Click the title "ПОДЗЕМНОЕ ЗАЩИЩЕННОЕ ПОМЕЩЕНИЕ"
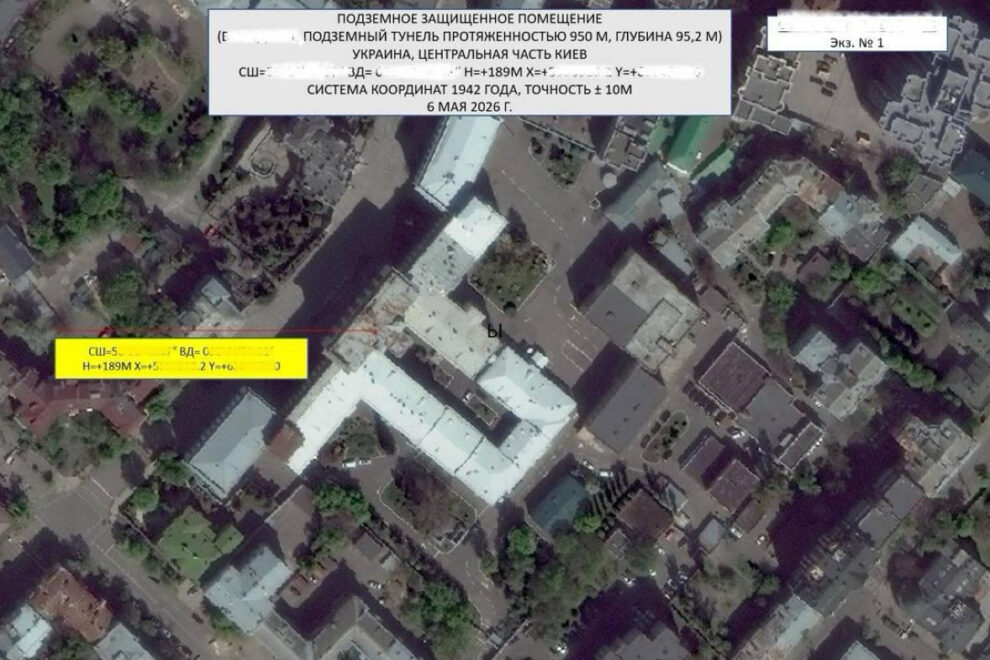990x660 pixels. coord(469,19)
